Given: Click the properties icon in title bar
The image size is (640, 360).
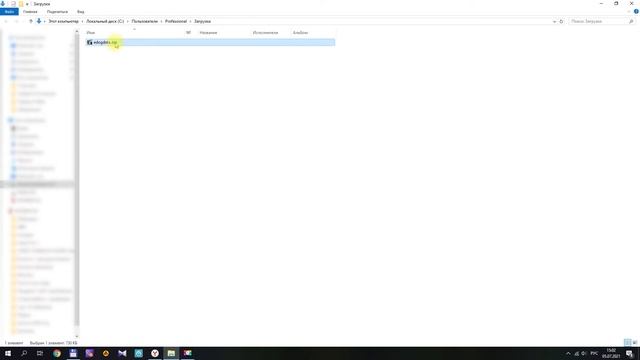Looking at the screenshot, I should (13, 4).
